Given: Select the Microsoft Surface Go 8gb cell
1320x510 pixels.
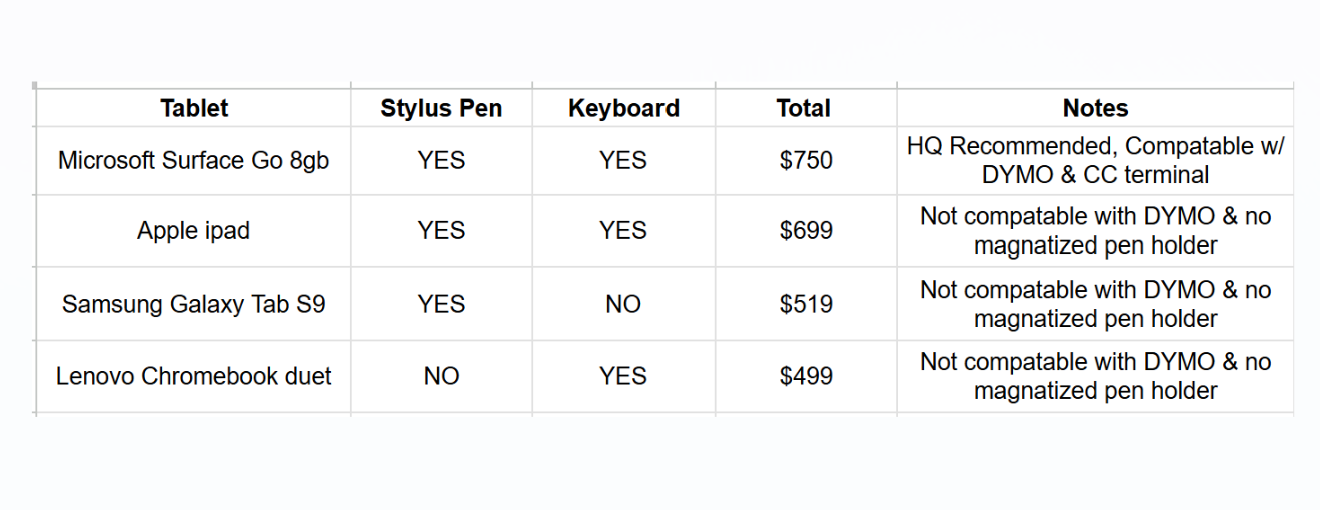Looking at the screenshot, I should click(194, 160).
